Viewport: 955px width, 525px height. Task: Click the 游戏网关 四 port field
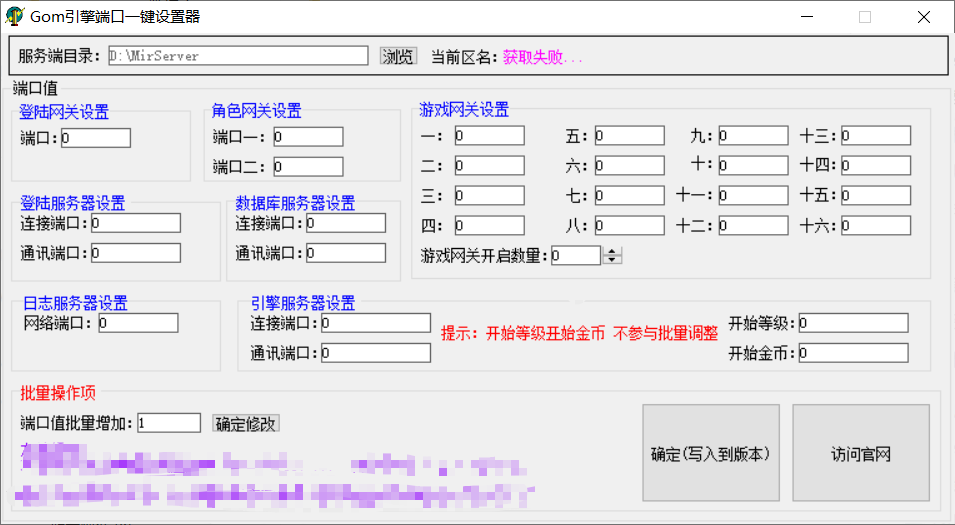coord(490,225)
